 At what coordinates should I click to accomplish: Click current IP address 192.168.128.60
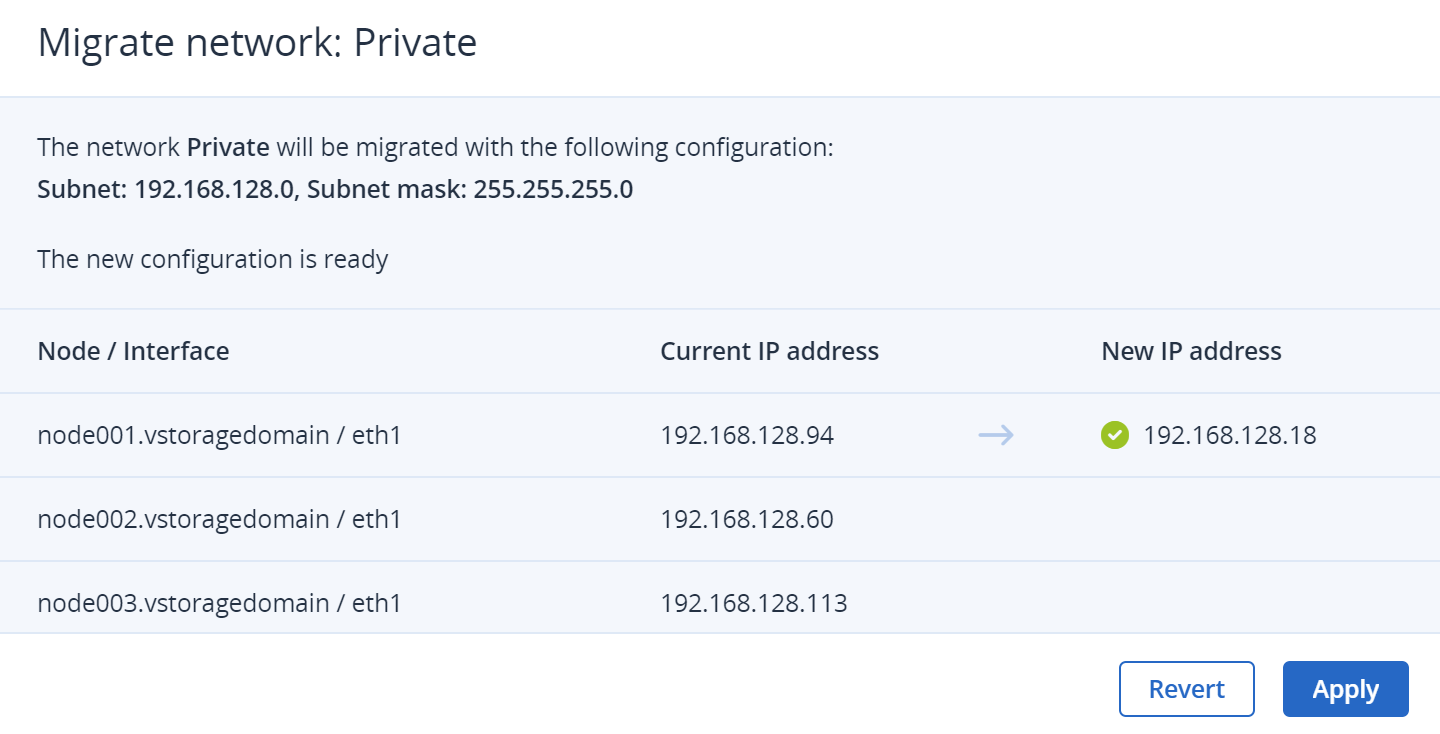pos(747,519)
